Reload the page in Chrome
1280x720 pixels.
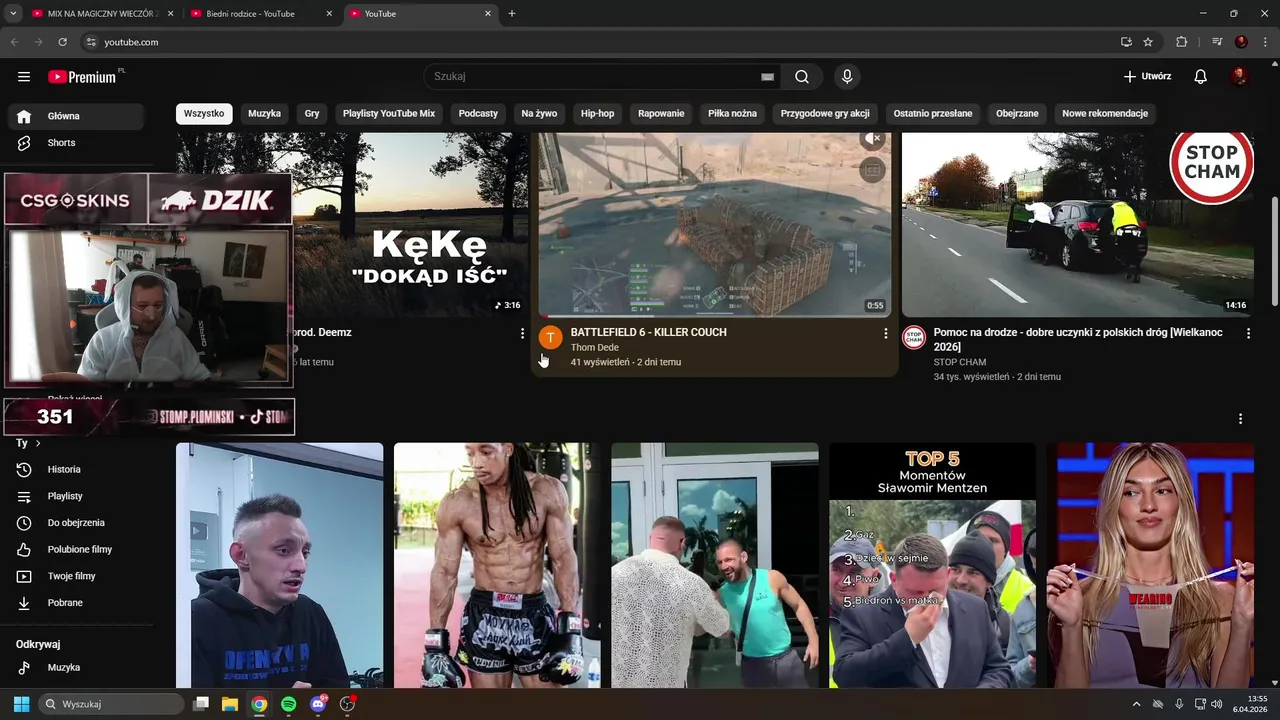point(62,42)
